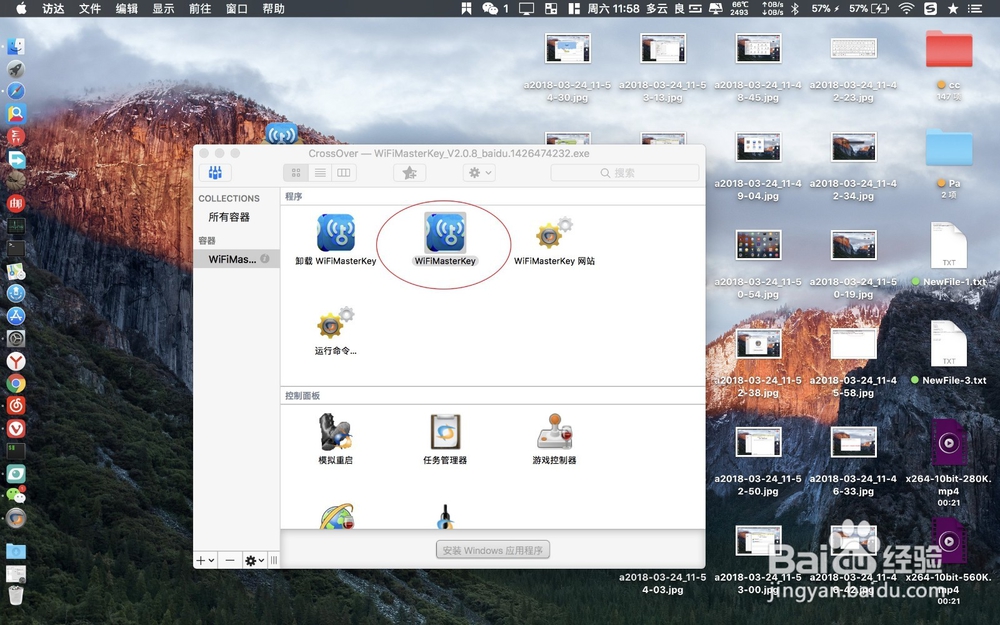Open the 文件 menu
This screenshot has height=625, width=1000.
pos(90,8)
